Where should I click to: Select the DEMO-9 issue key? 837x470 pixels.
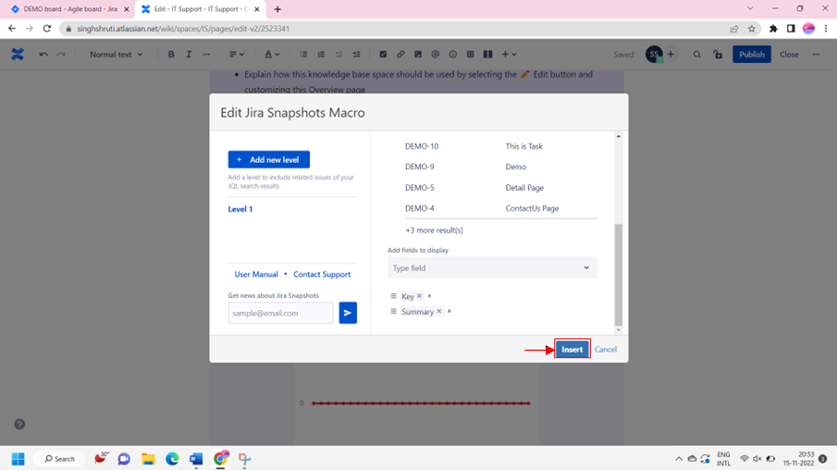[x=420, y=167]
